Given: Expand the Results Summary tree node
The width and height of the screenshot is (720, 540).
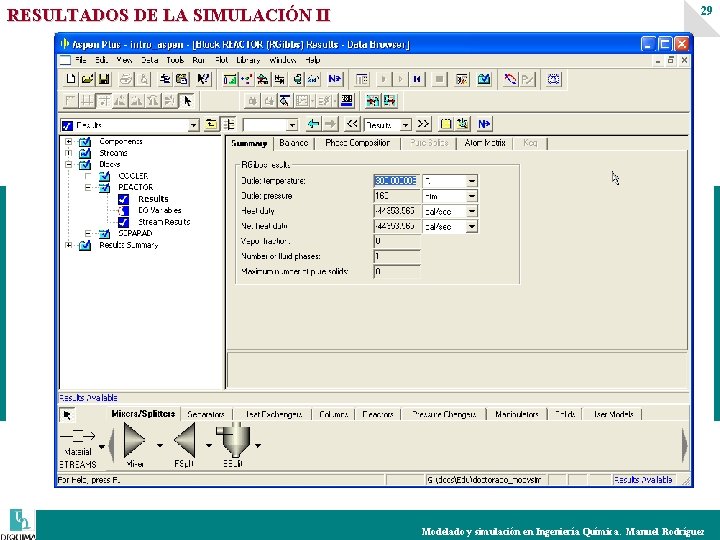Looking at the screenshot, I should (x=68, y=245).
